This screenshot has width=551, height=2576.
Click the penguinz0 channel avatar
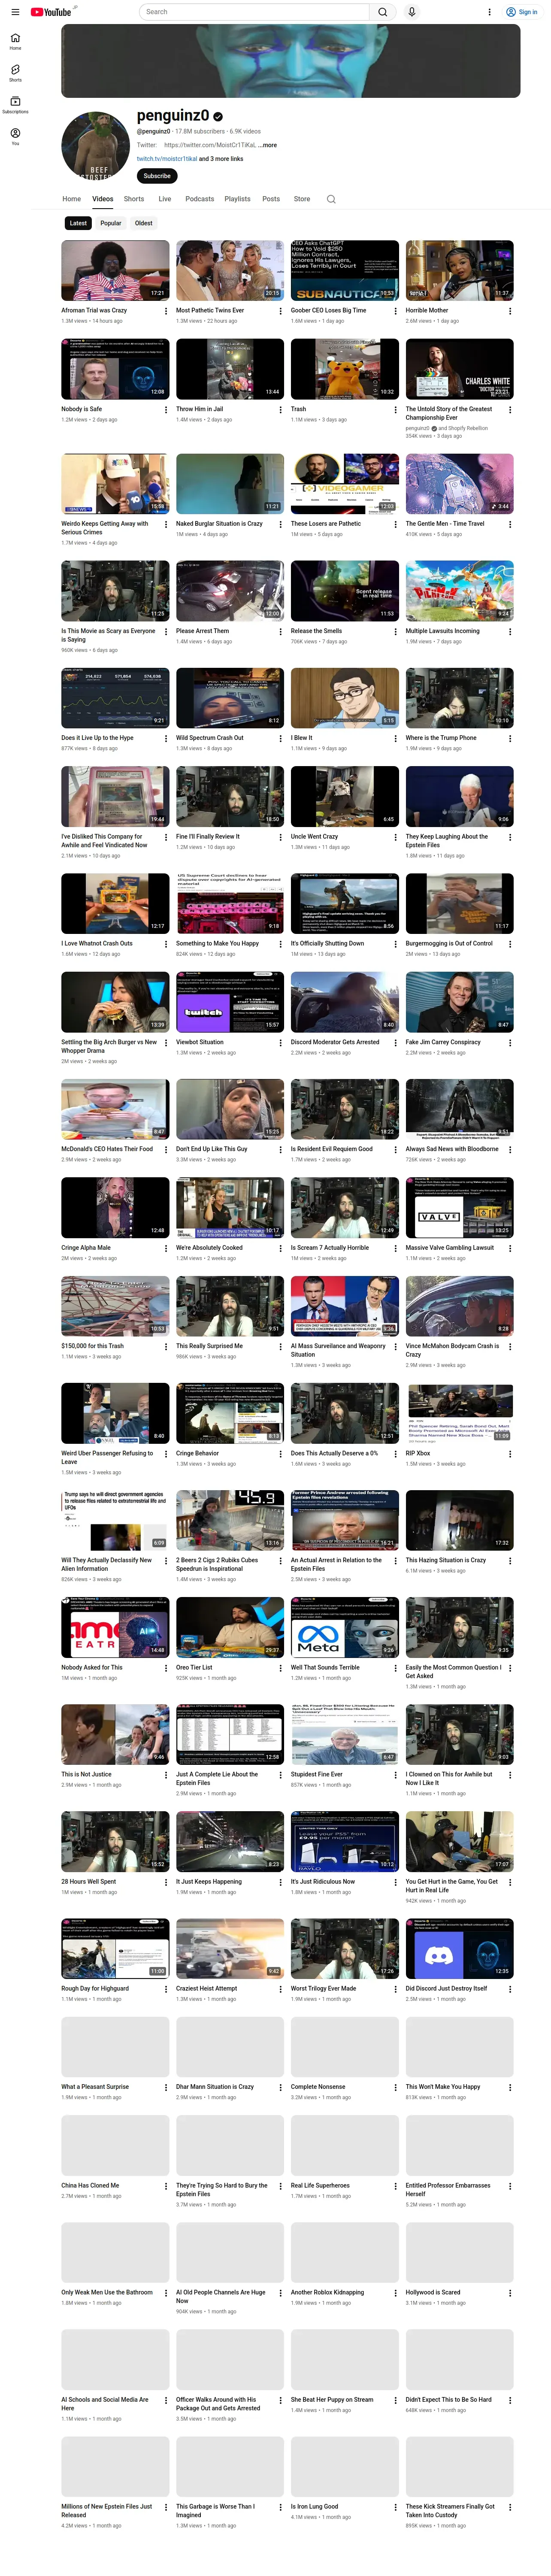coord(95,145)
